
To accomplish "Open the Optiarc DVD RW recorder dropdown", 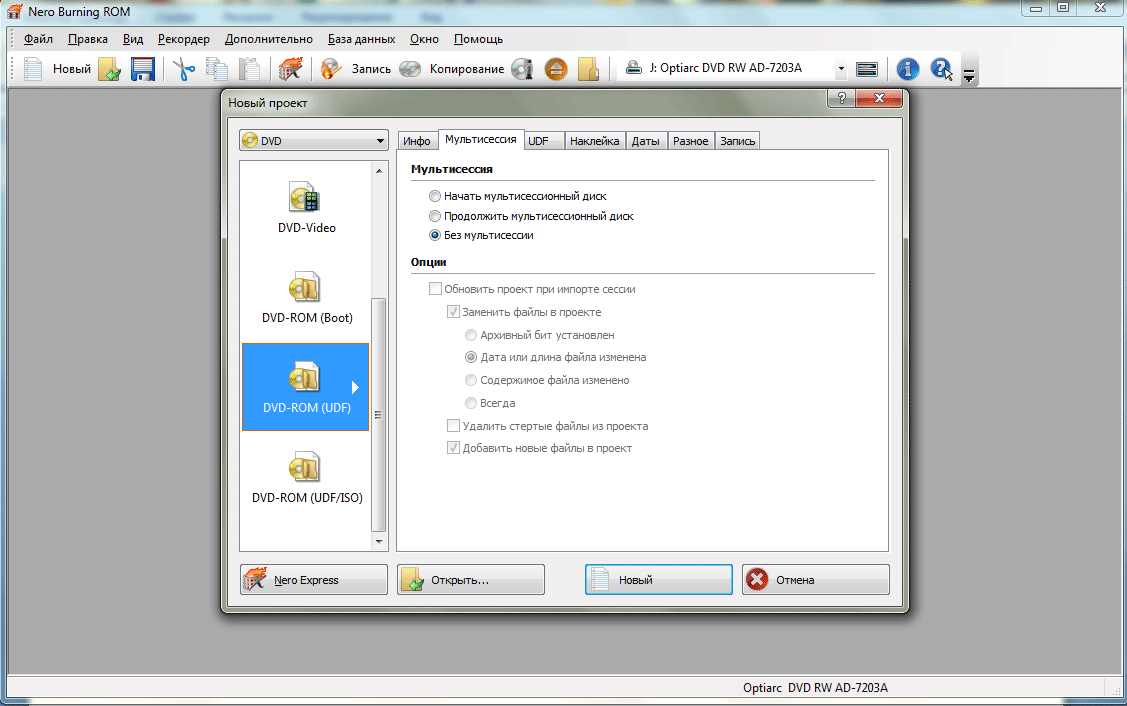I will pyautogui.click(x=841, y=69).
